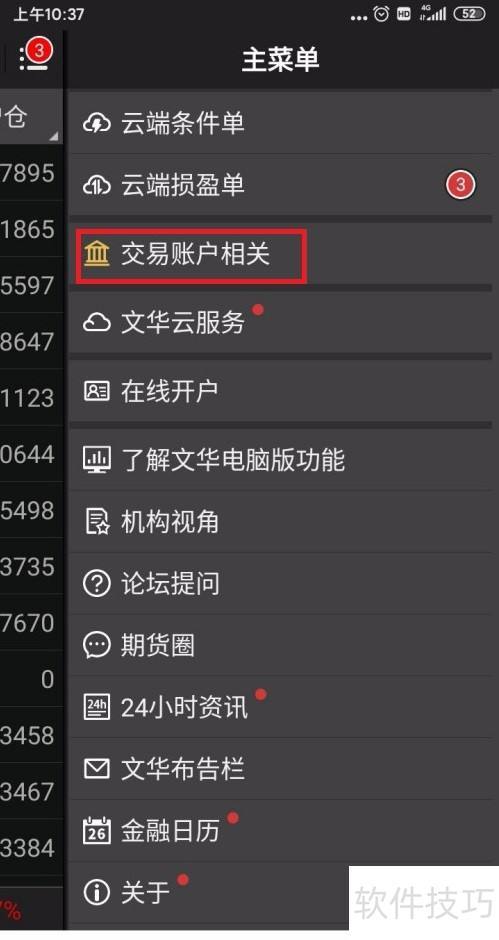This screenshot has width=499, height=940.
Task: Tap the envelope icon for 文华布告栏
Action: [97, 769]
